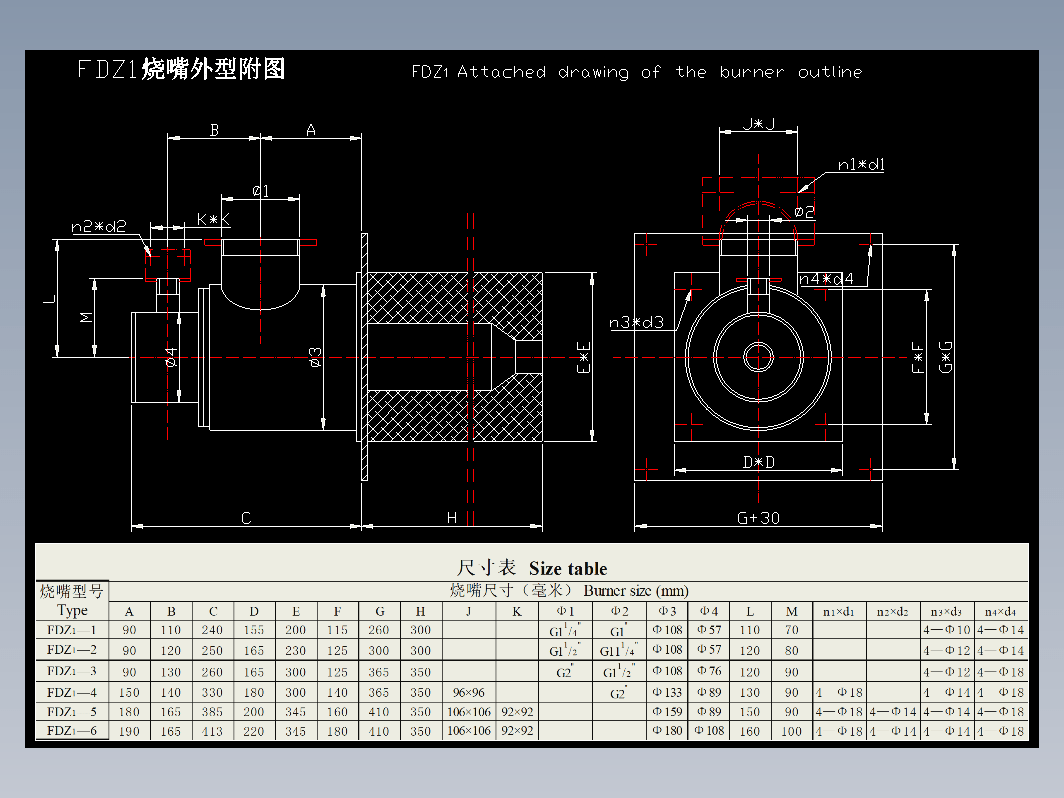The image size is (1064, 798).
Task: Click the 'Φ159' cell in the table
Action: coord(668,712)
